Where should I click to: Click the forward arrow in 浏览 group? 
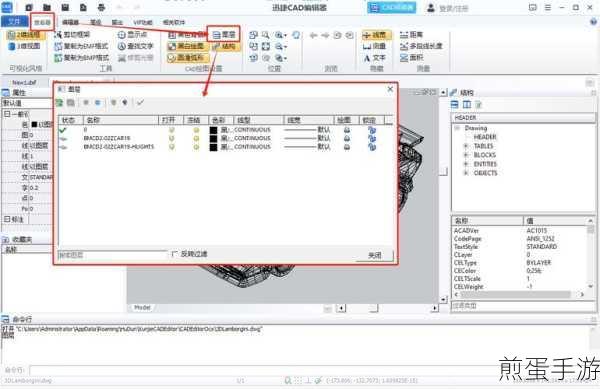pos(325,35)
